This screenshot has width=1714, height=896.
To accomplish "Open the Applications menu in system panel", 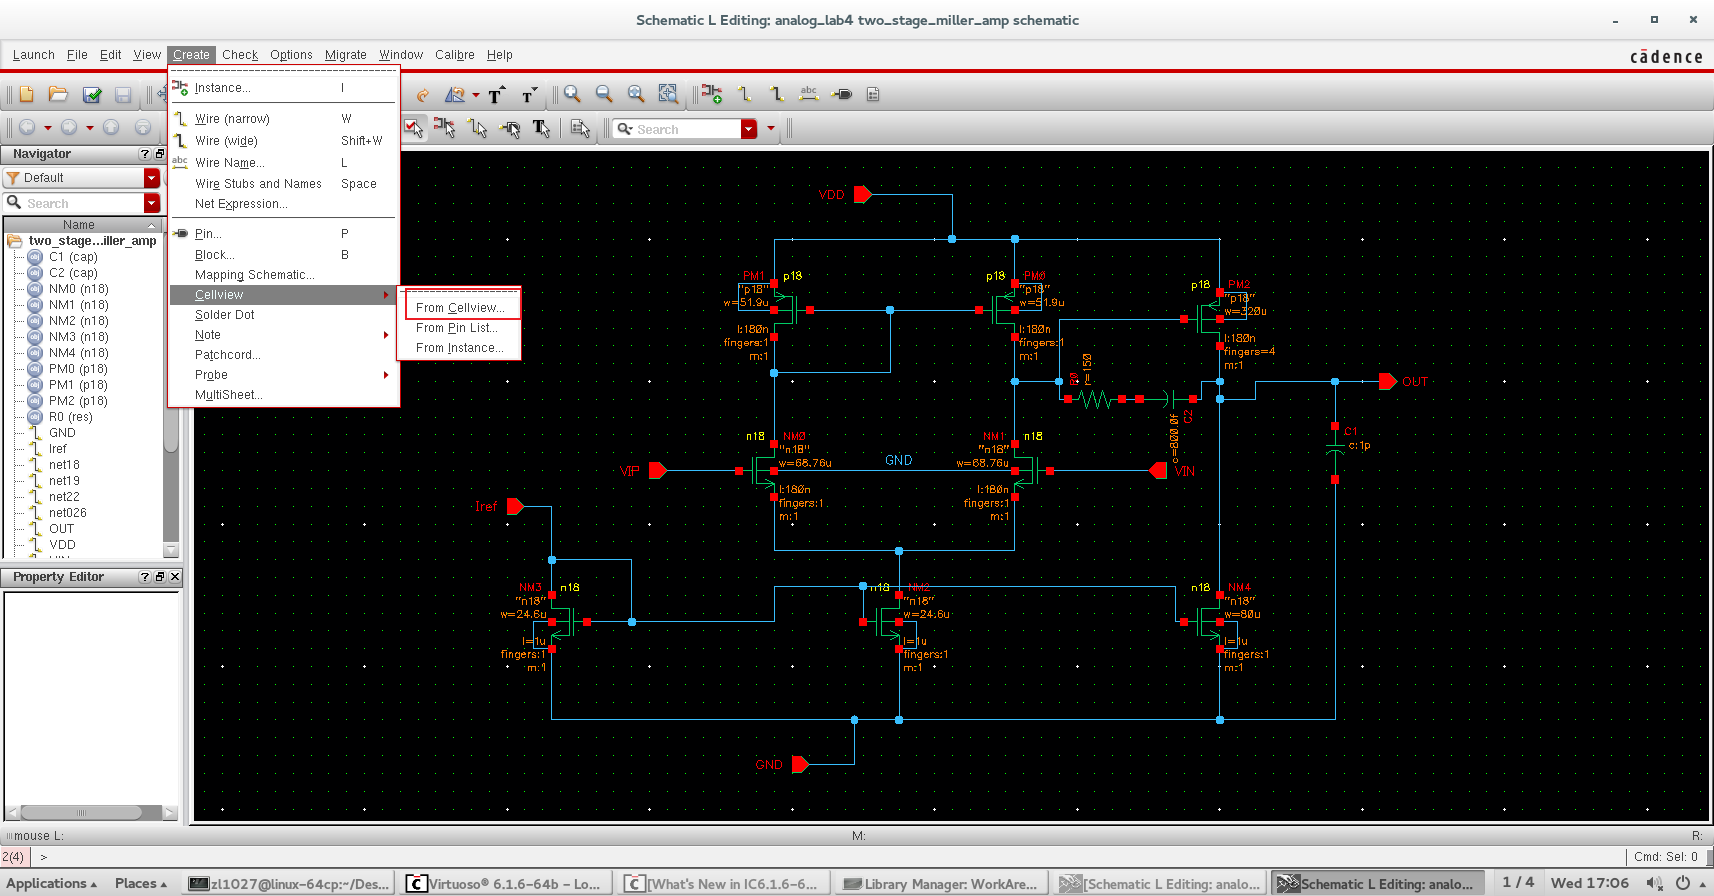I will (x=52, y=883).
